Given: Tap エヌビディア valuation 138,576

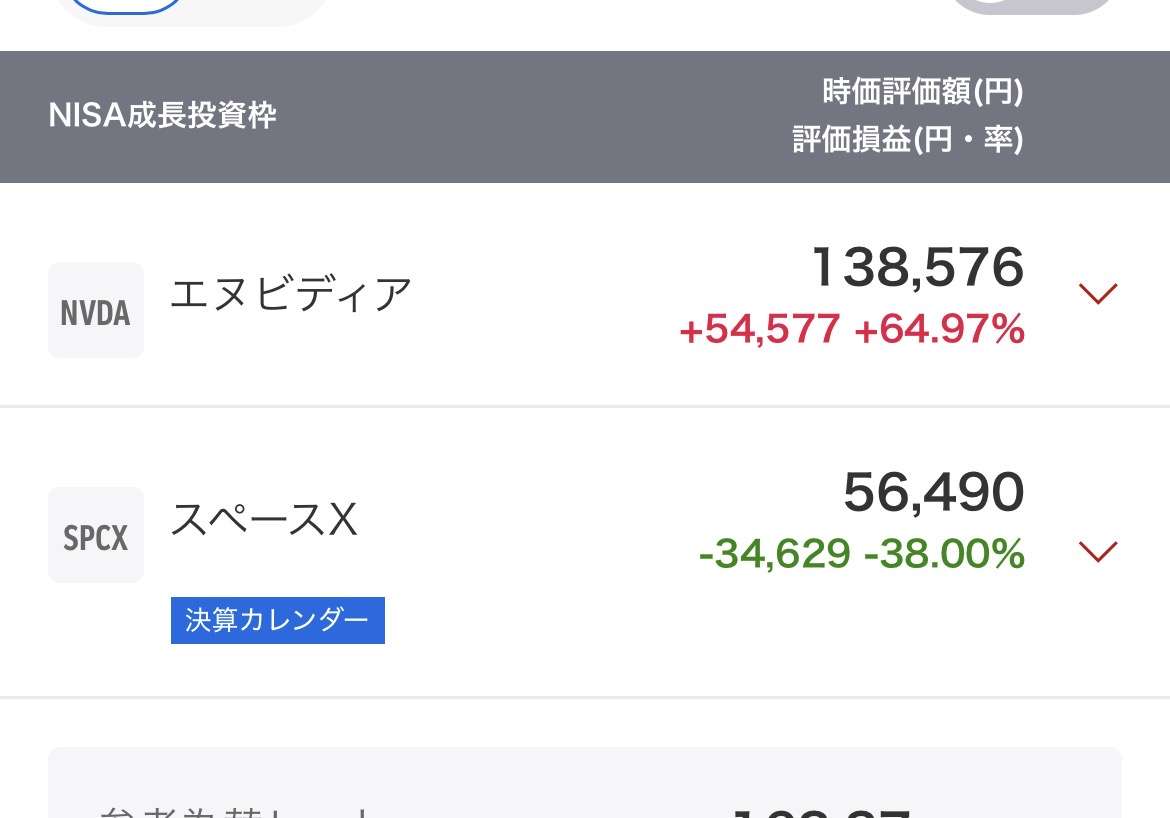Looking at the screenshot, I should 918,267.
